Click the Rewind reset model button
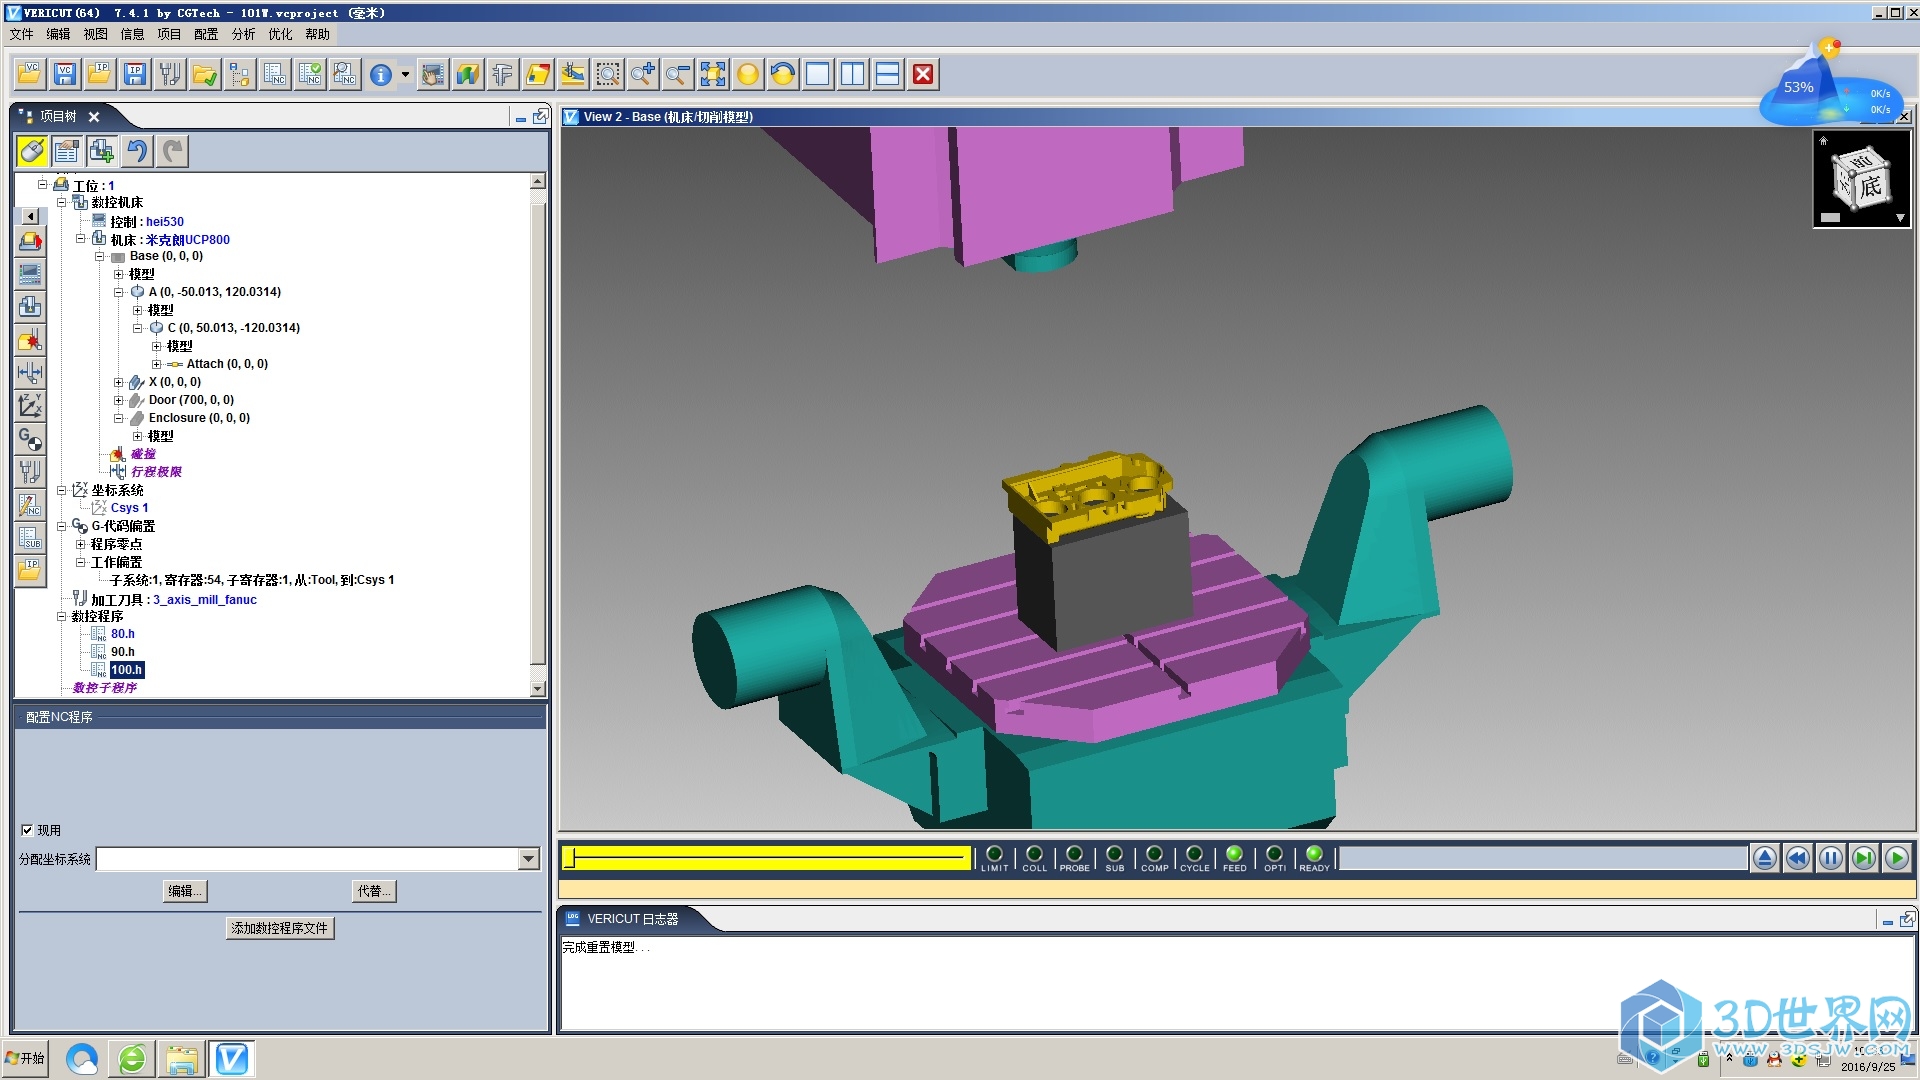 [x=1798, y=858]
